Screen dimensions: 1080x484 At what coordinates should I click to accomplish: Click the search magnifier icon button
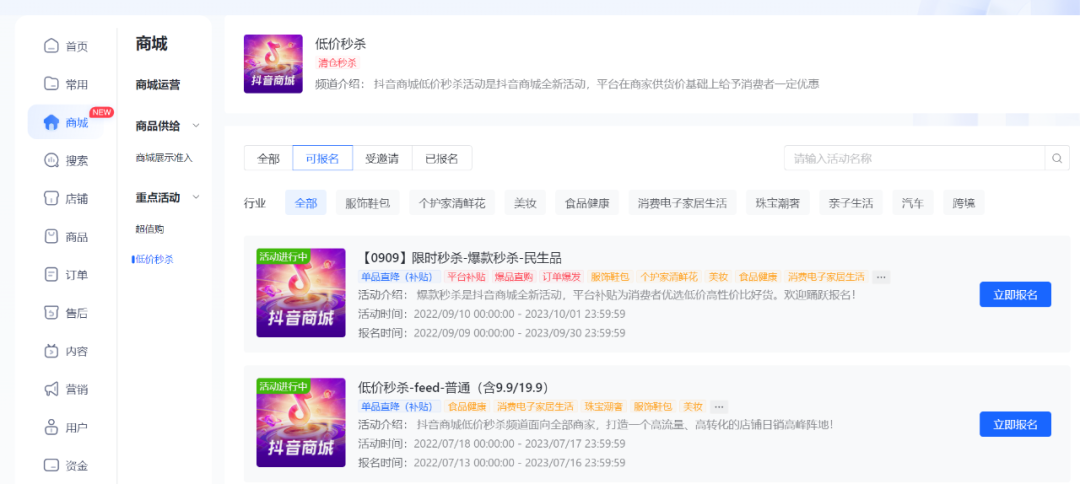click(x=1057, y=158)
